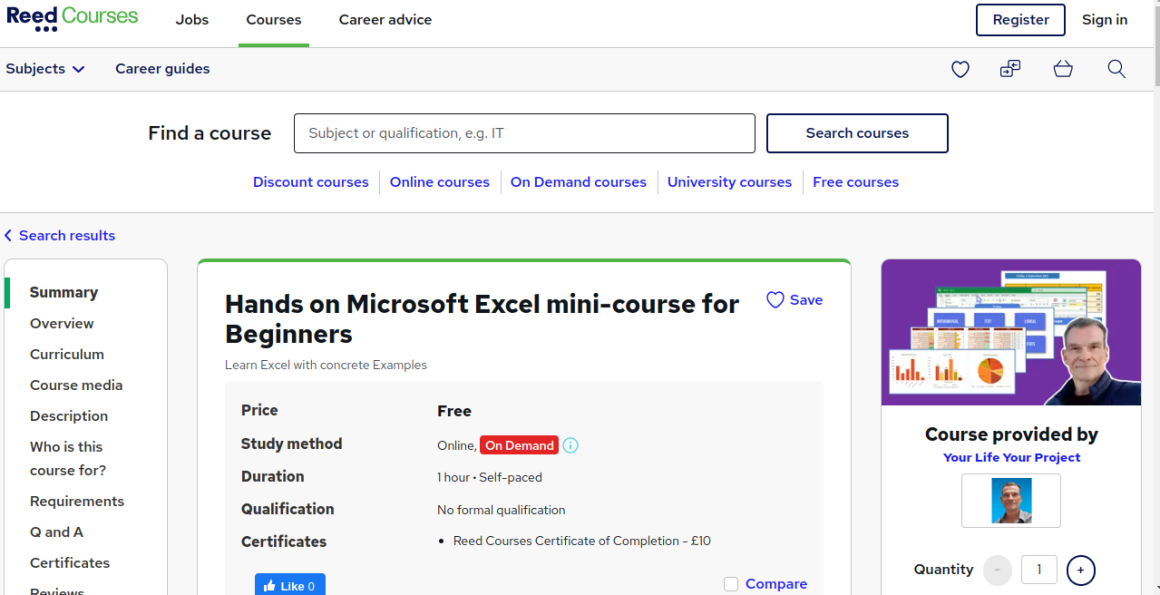Navigate to Free courses

tap(855, 182)
